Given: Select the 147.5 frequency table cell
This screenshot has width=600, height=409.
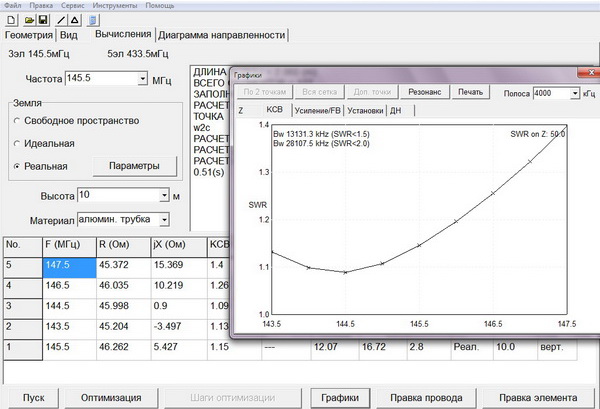Looking at the screenshot, I should pyautogui.click(x=69, y=267).
